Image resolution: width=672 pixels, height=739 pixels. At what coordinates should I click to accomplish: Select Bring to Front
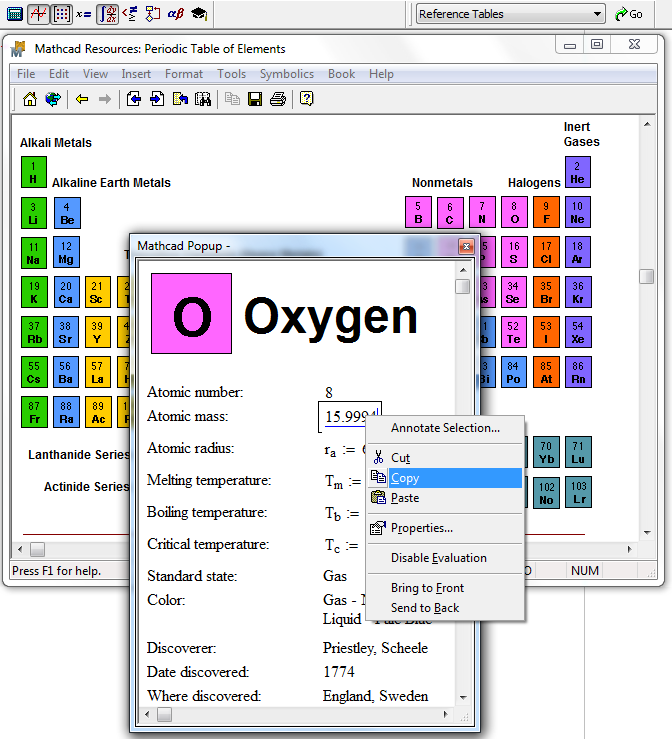tap(445, 588)
